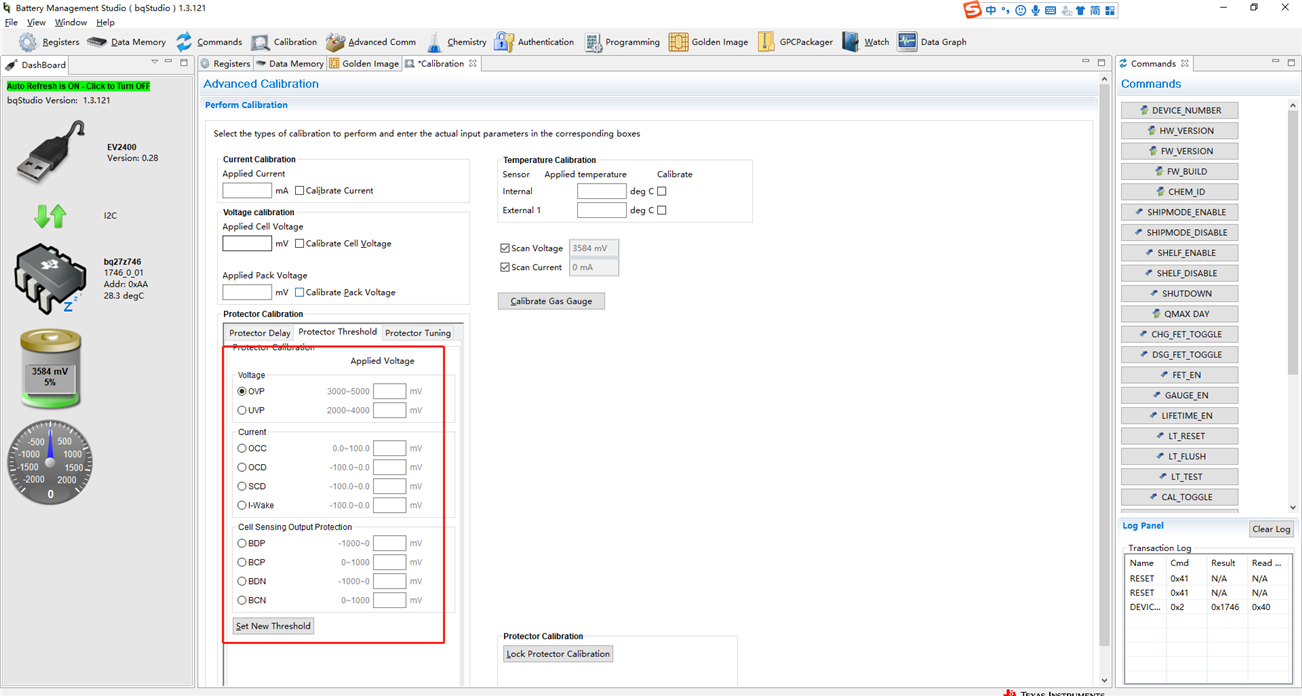Screen dimensions: 1302x696
Task: Switch to Protector Delay tab
Action: tap(259, 333)
